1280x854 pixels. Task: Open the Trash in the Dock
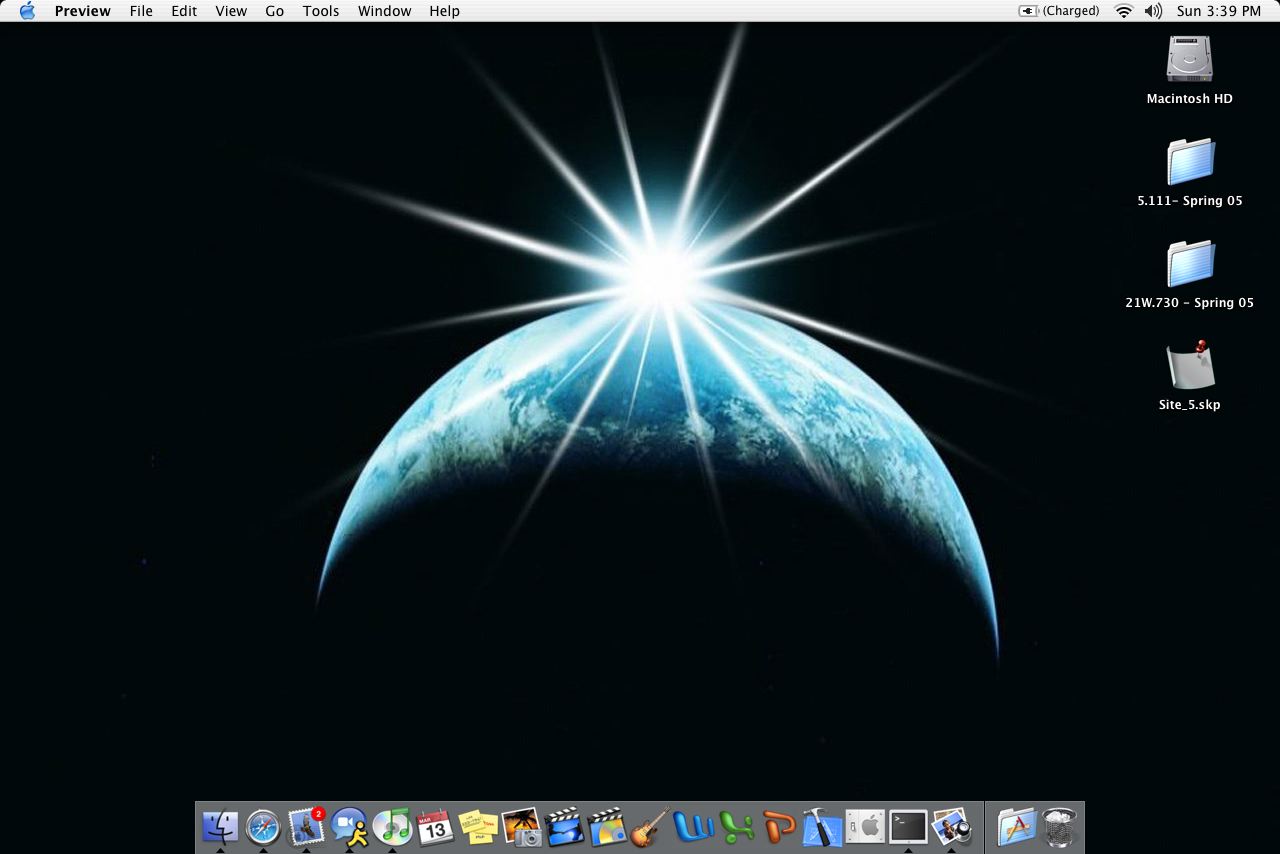pyautogui.click(x=1059, y=827)
